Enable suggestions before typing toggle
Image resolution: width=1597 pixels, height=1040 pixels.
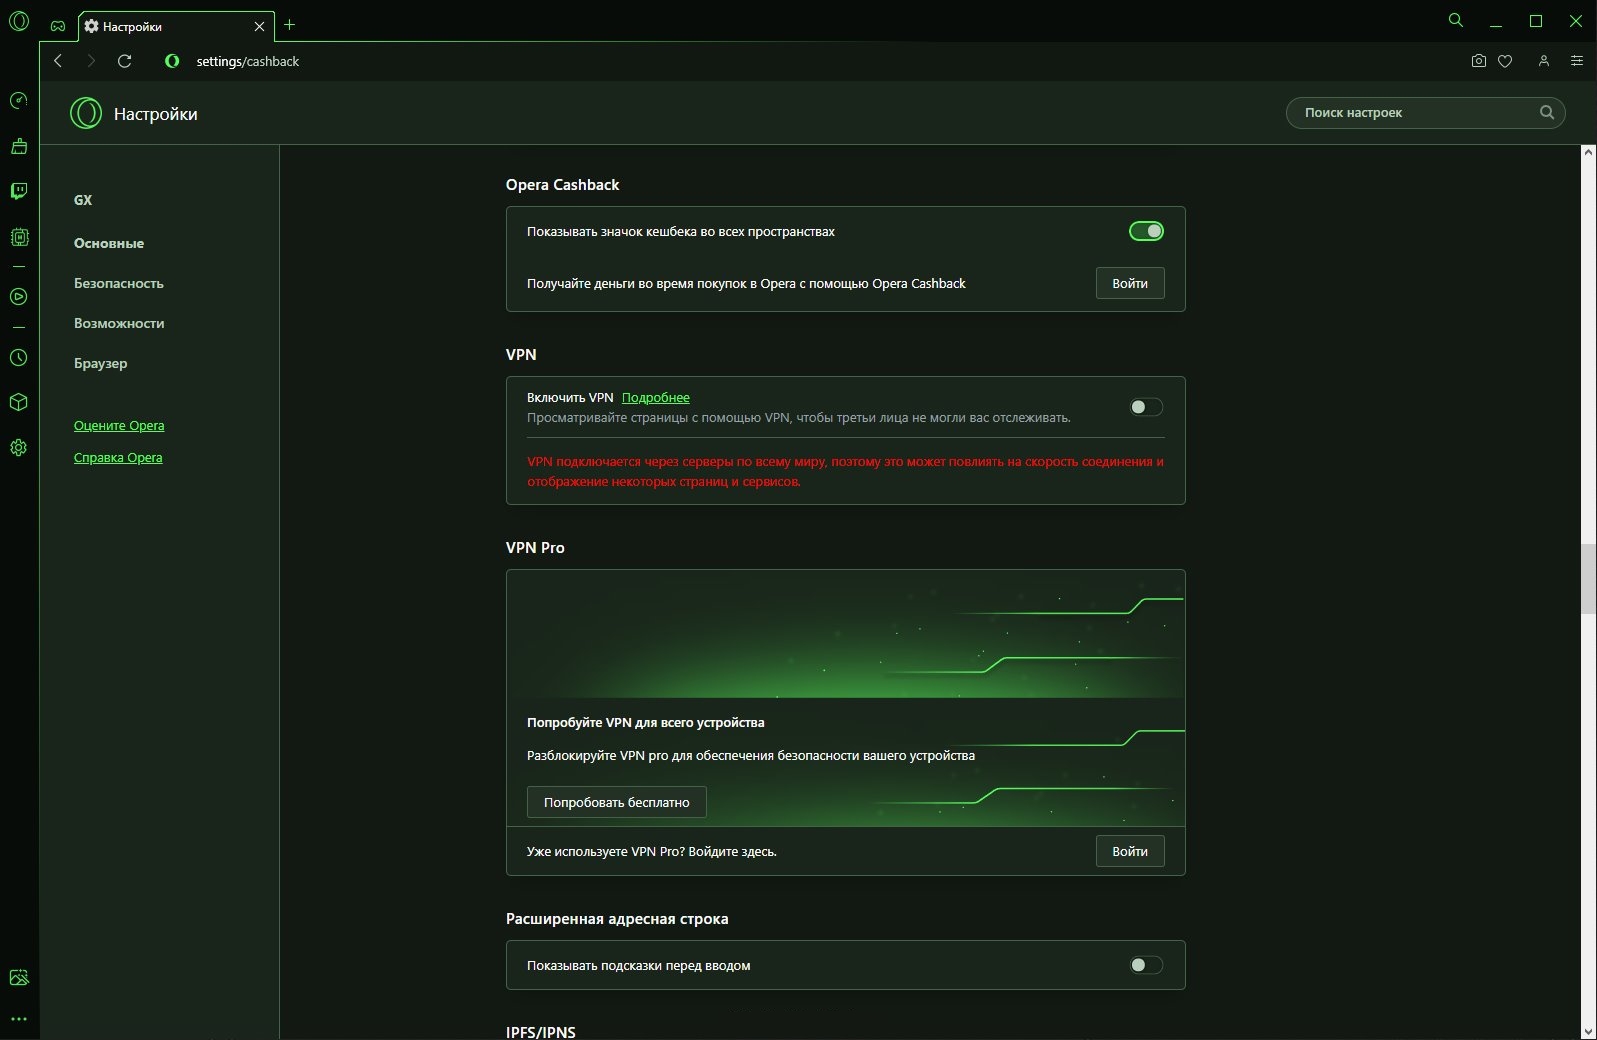(1146, 965)
